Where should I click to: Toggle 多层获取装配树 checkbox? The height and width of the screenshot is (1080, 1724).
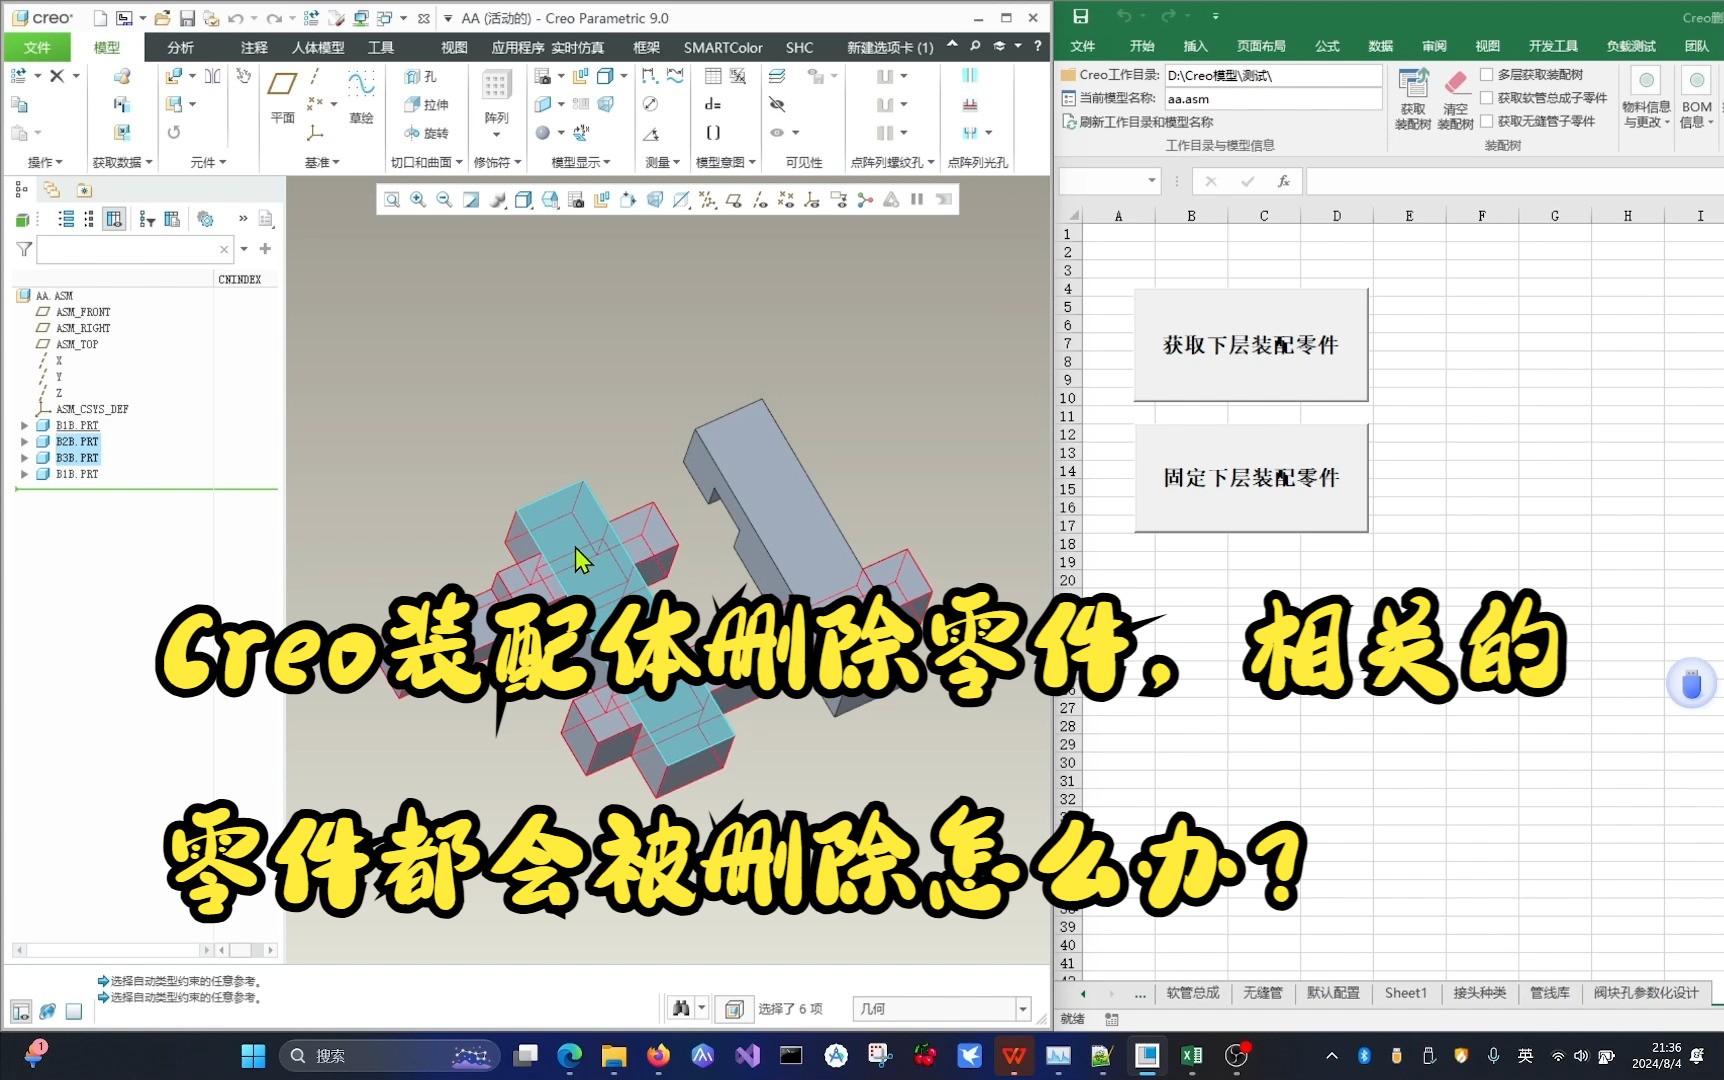[x=1486, y=75]
